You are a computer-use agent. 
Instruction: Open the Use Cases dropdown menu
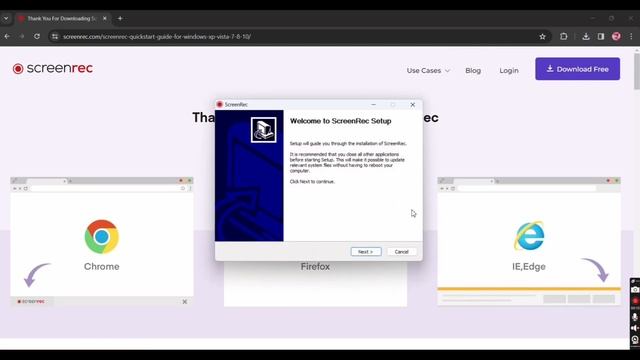pos(428,71)
